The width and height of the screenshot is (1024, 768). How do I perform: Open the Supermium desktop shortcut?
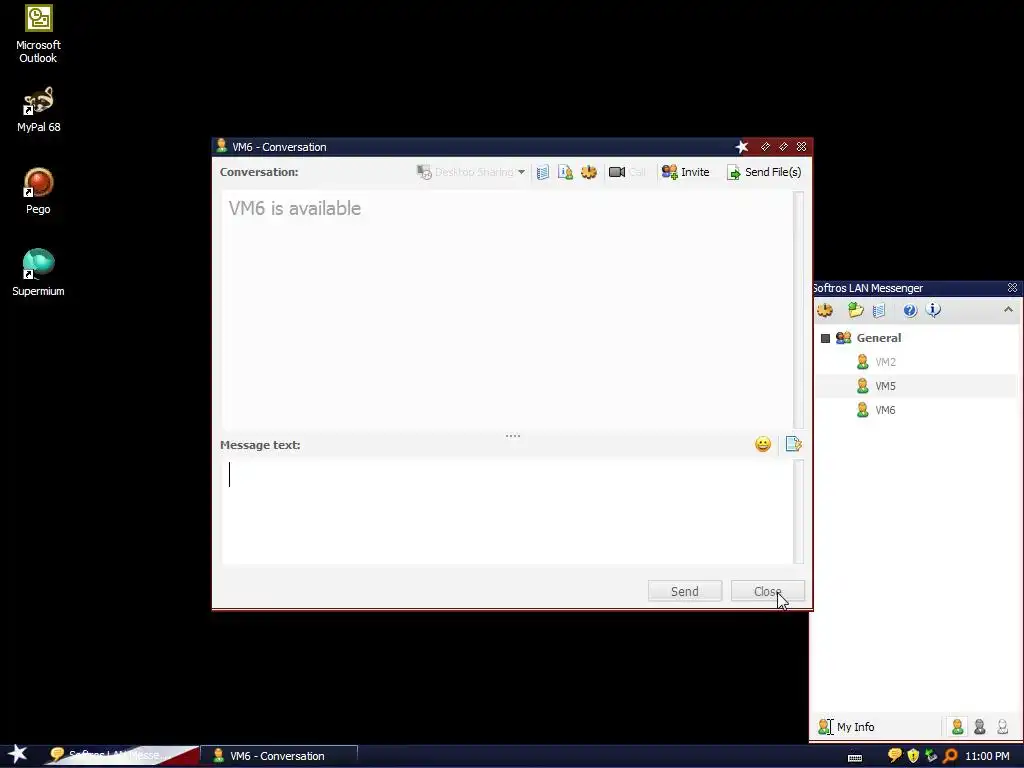38,273
